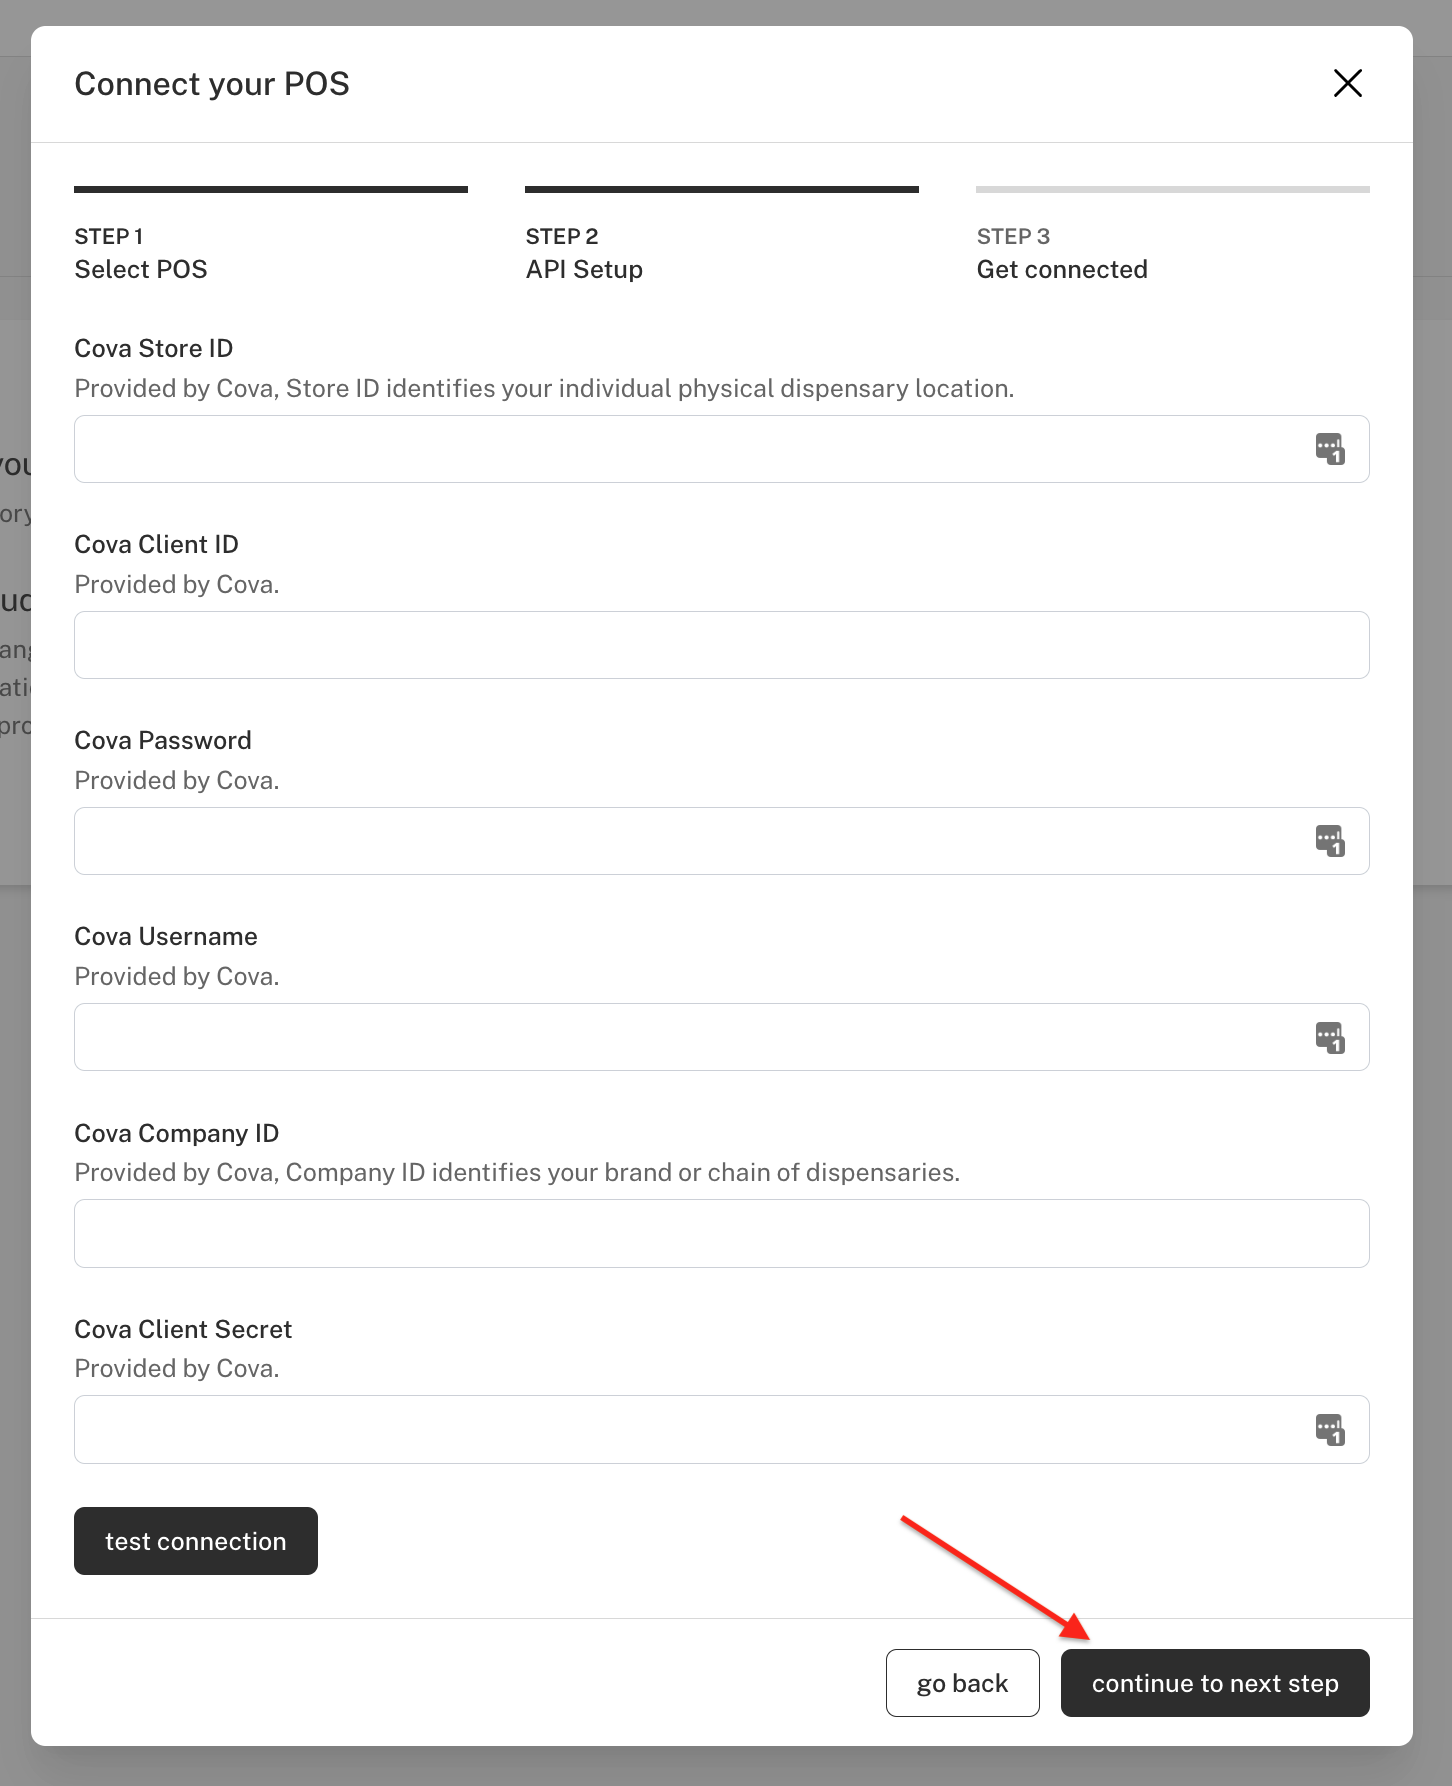The height and width of the screenshot is (1786, 1452).
Task: Select the 1Password icon in Cova Client Secret field
Action: click(x=1330, y=1429)
